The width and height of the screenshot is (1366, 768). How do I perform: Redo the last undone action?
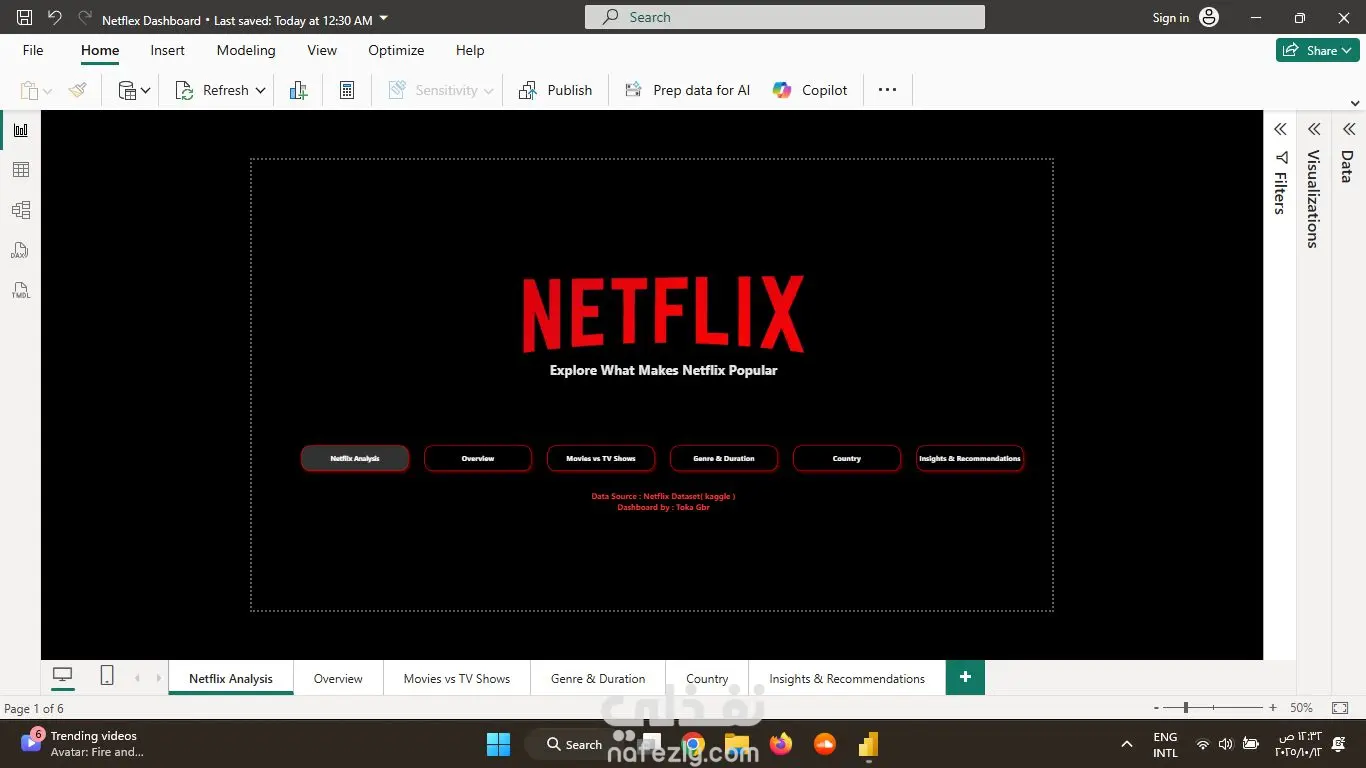(x=84, y=18)
